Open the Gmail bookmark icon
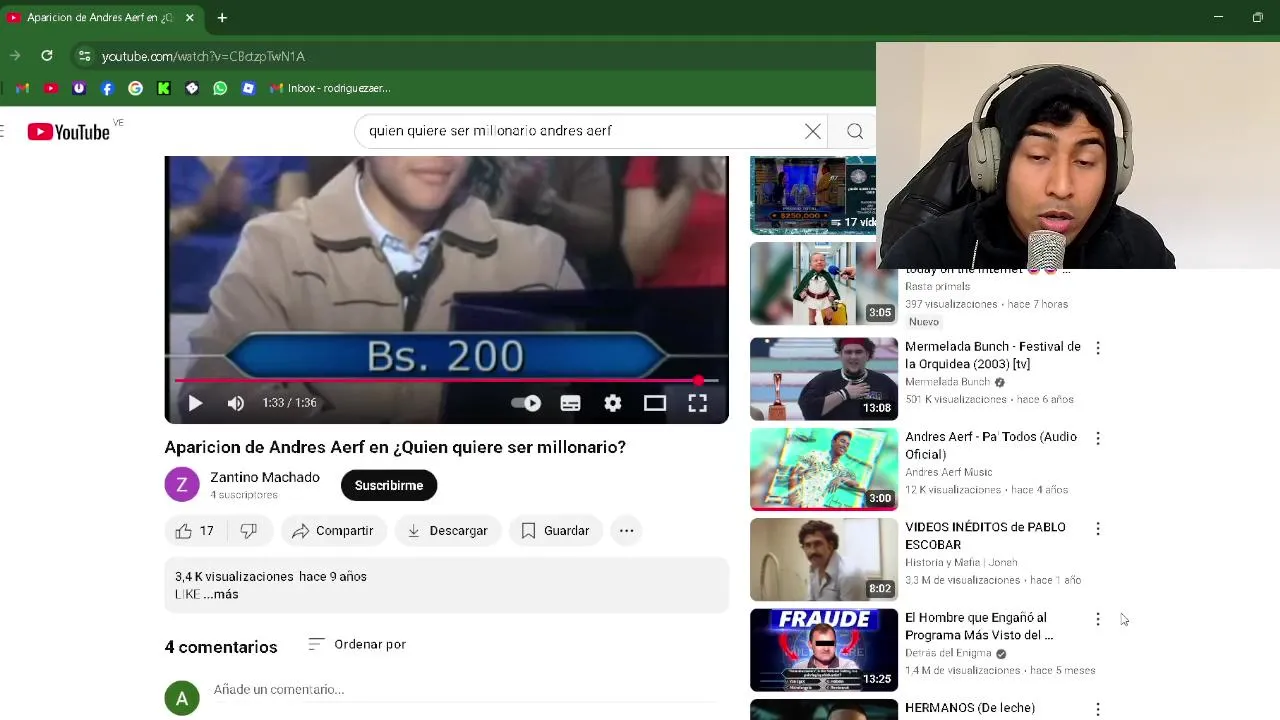The image size is (1280, 720). click(23, 88)
